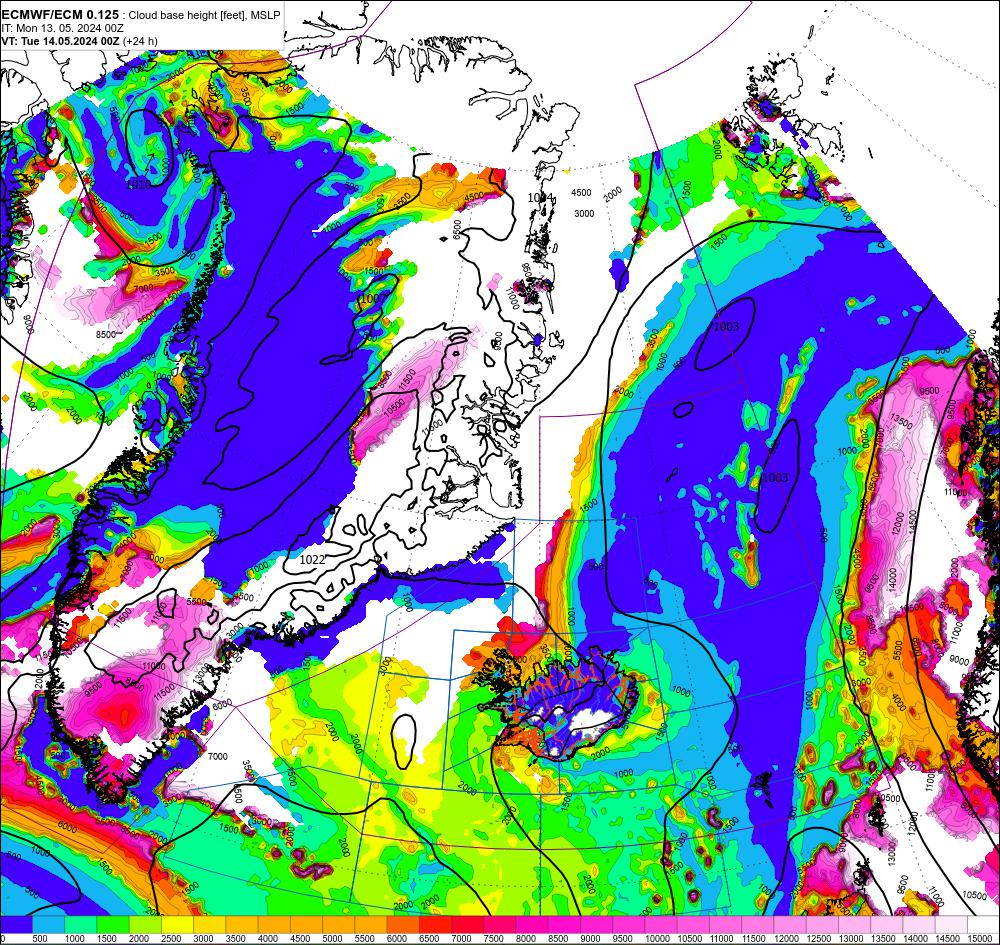Screen dimensions: 1000x945
Task: Click the 10000 tick label on the color scale
Action: (x=657, y=938)
